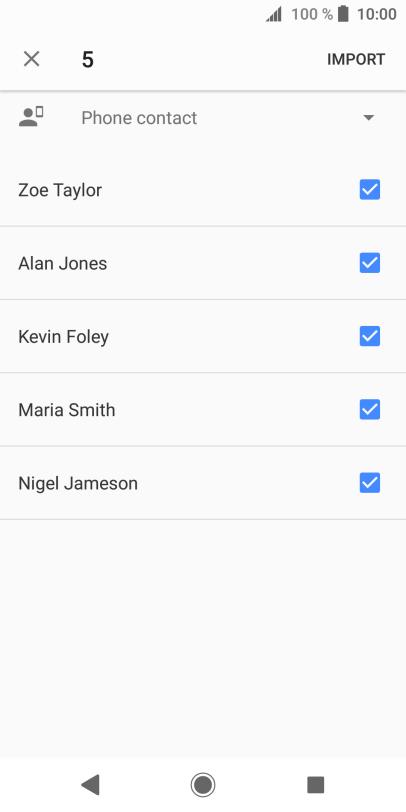Open recent apps with square icon
Image resolution: width=406 pixels, height=812 pixels.
[315, 785]
